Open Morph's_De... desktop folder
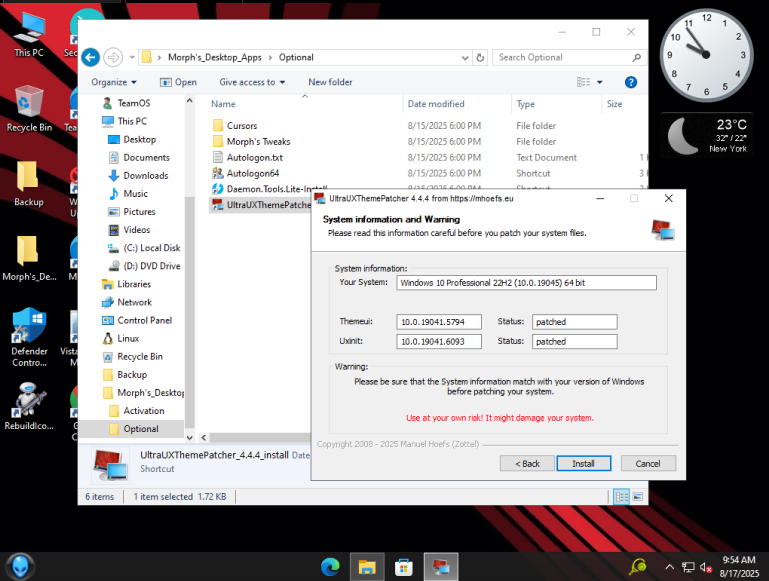Viewport: 769px width, 581px height. pos(28,258)
